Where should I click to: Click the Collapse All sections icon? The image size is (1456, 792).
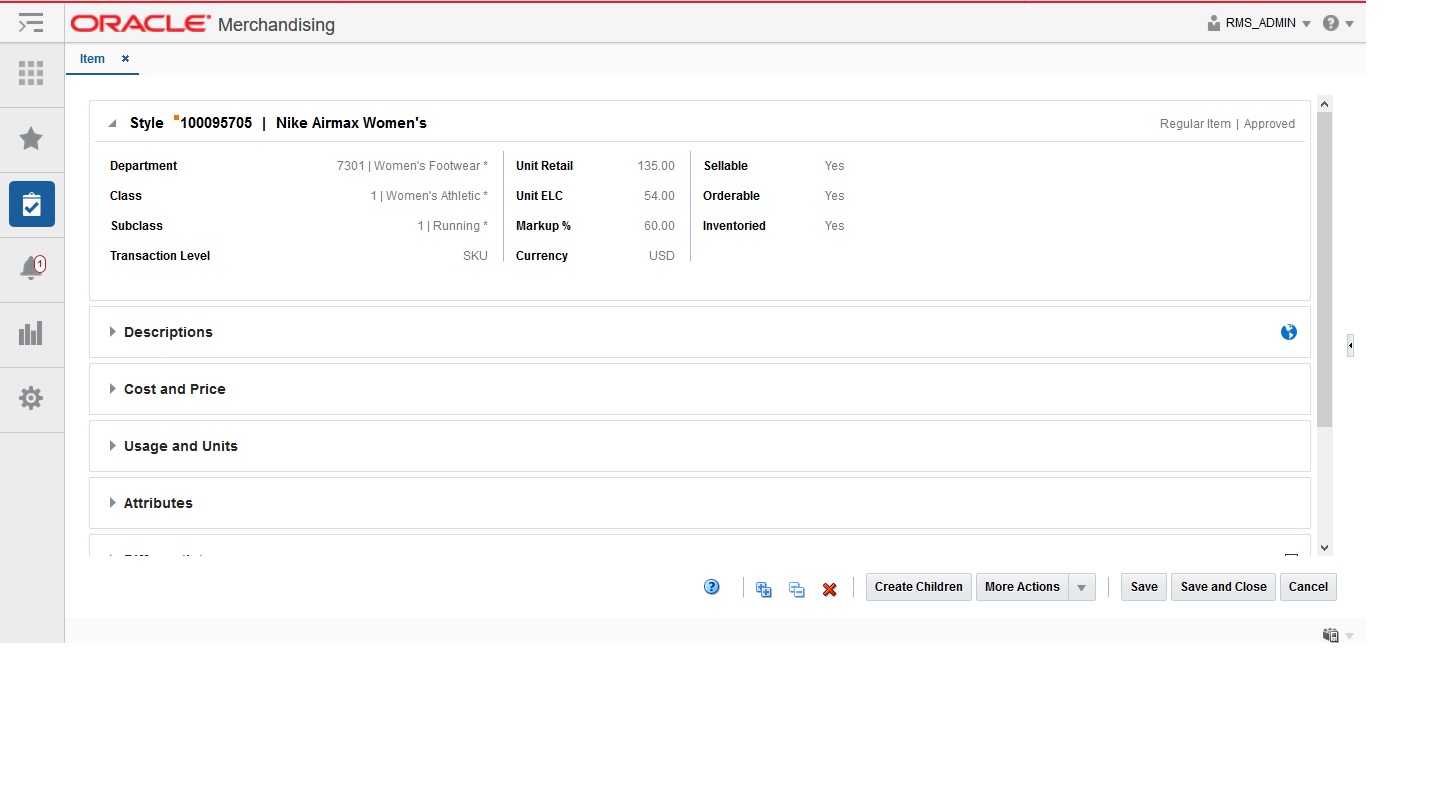pos(797,589)
